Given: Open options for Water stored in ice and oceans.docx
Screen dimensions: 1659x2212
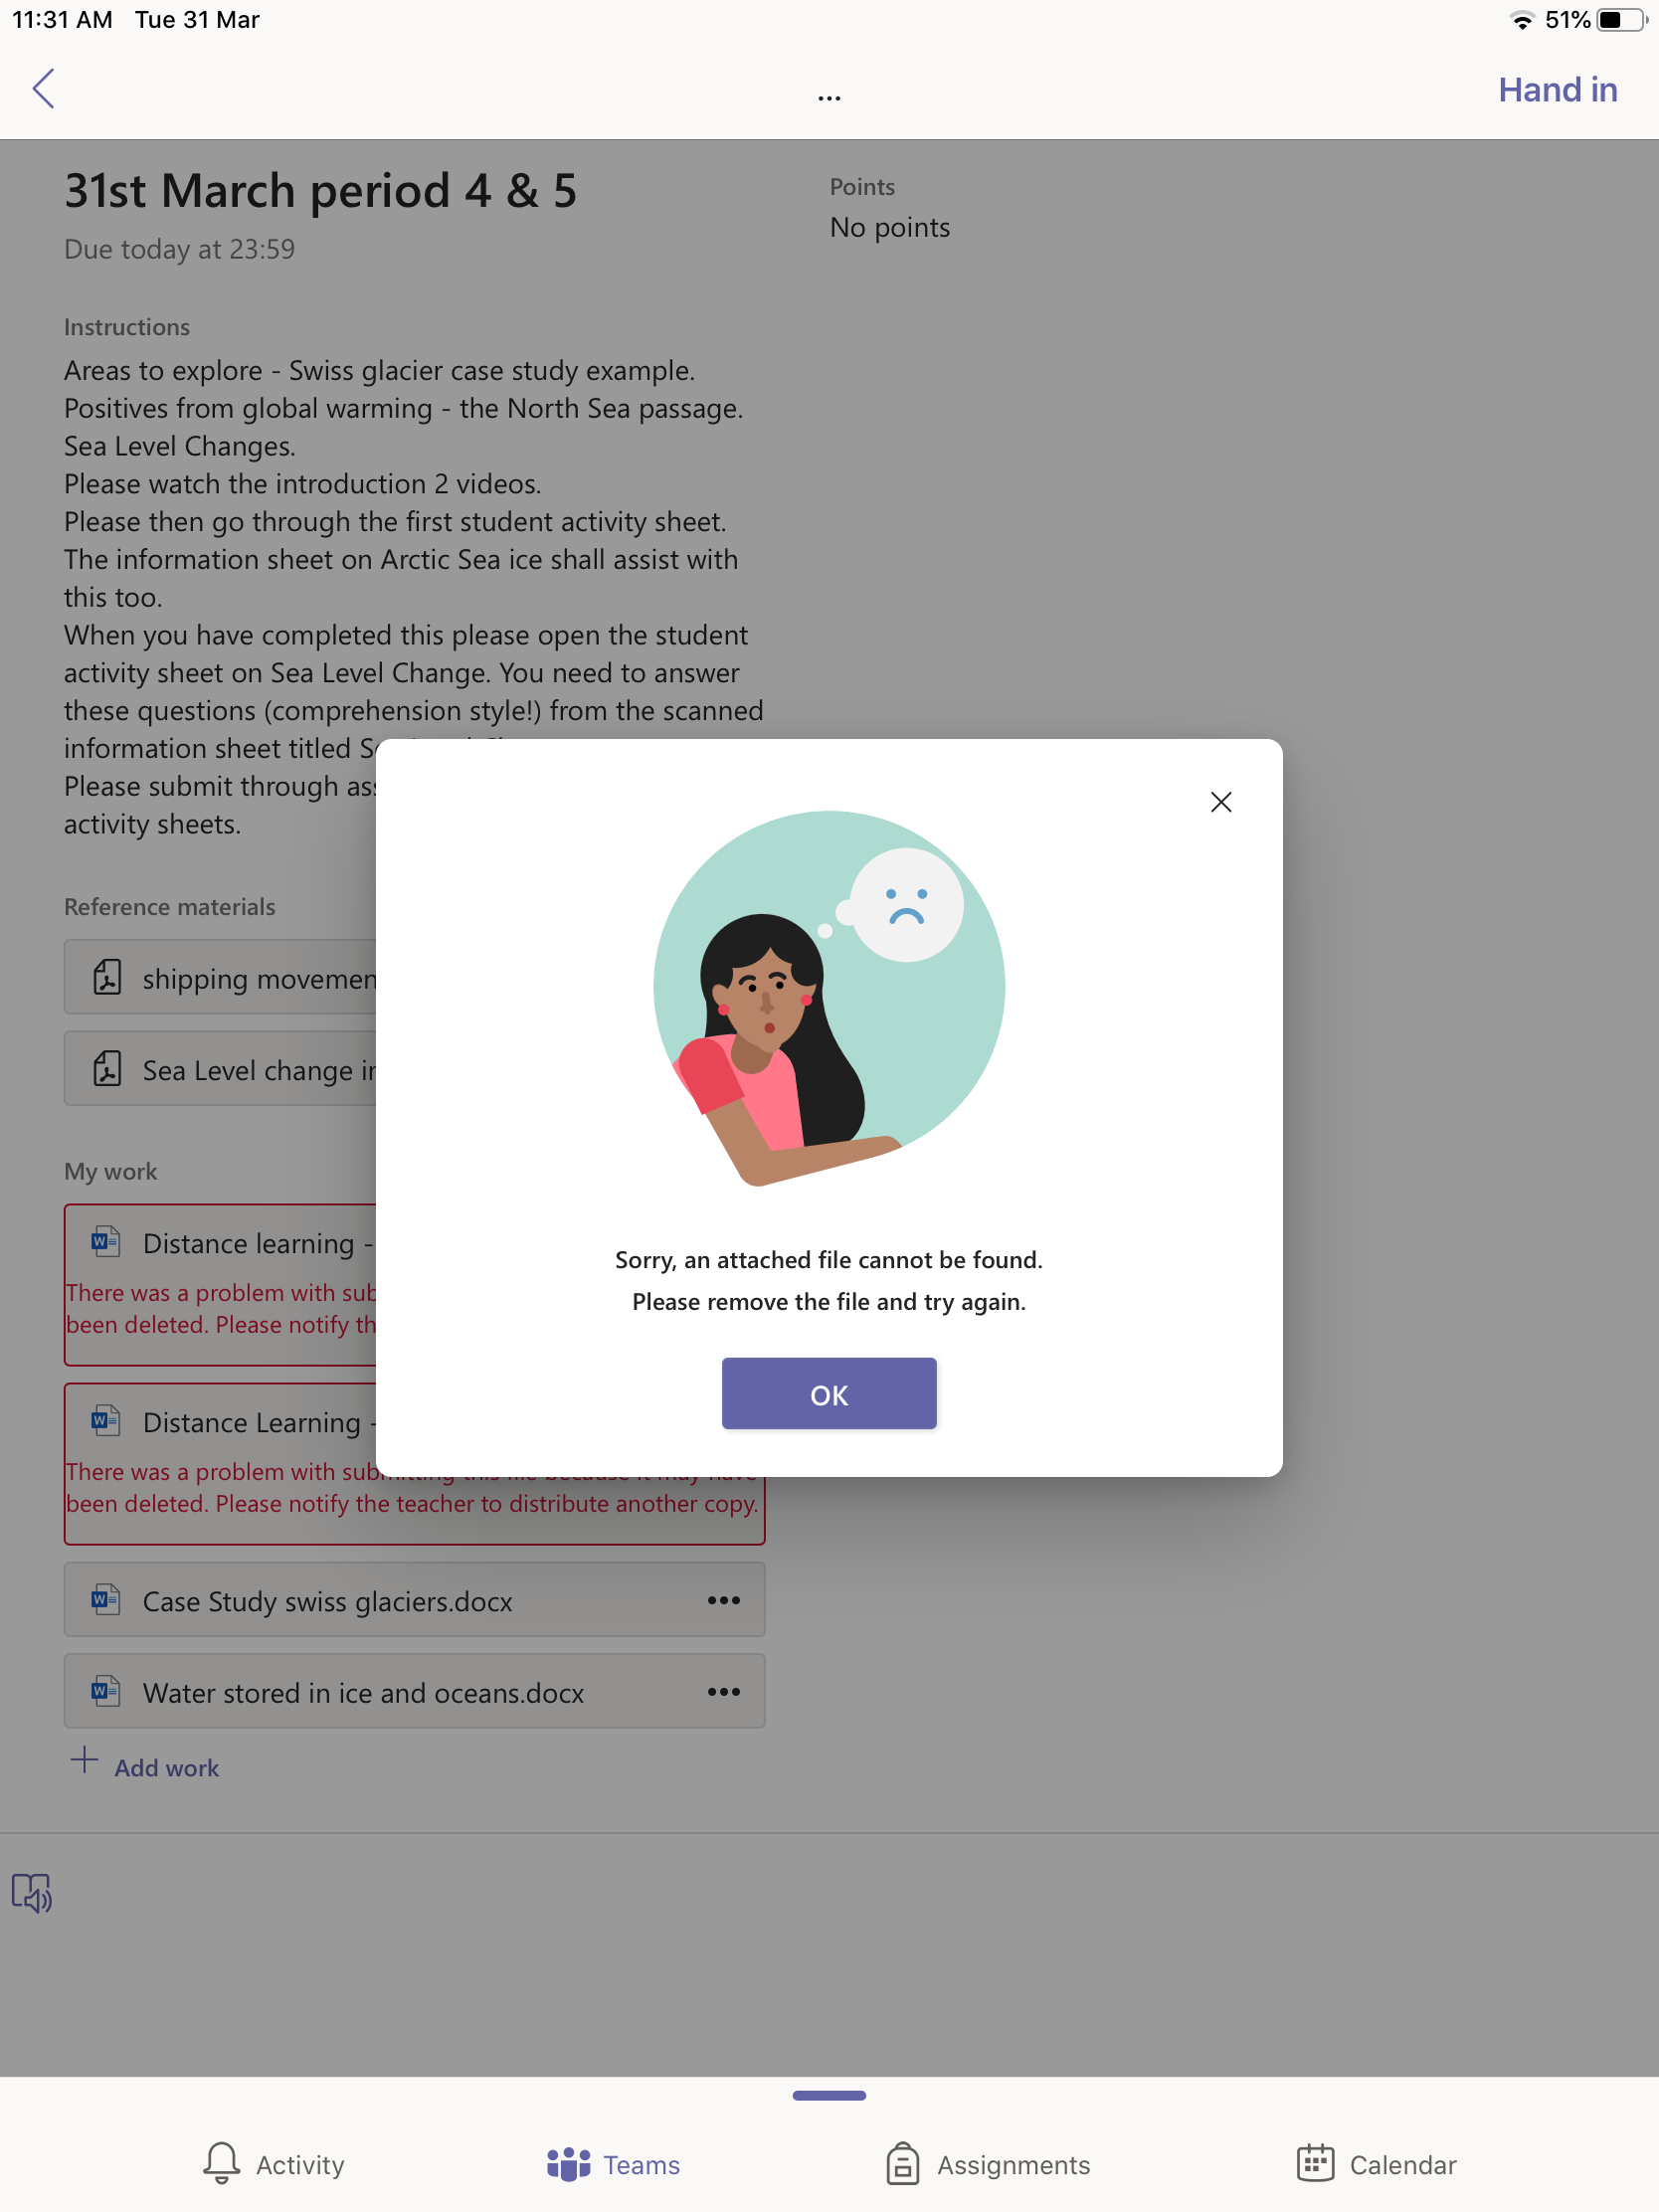Looking at the screenshot, I should [x=724, y=1692].
